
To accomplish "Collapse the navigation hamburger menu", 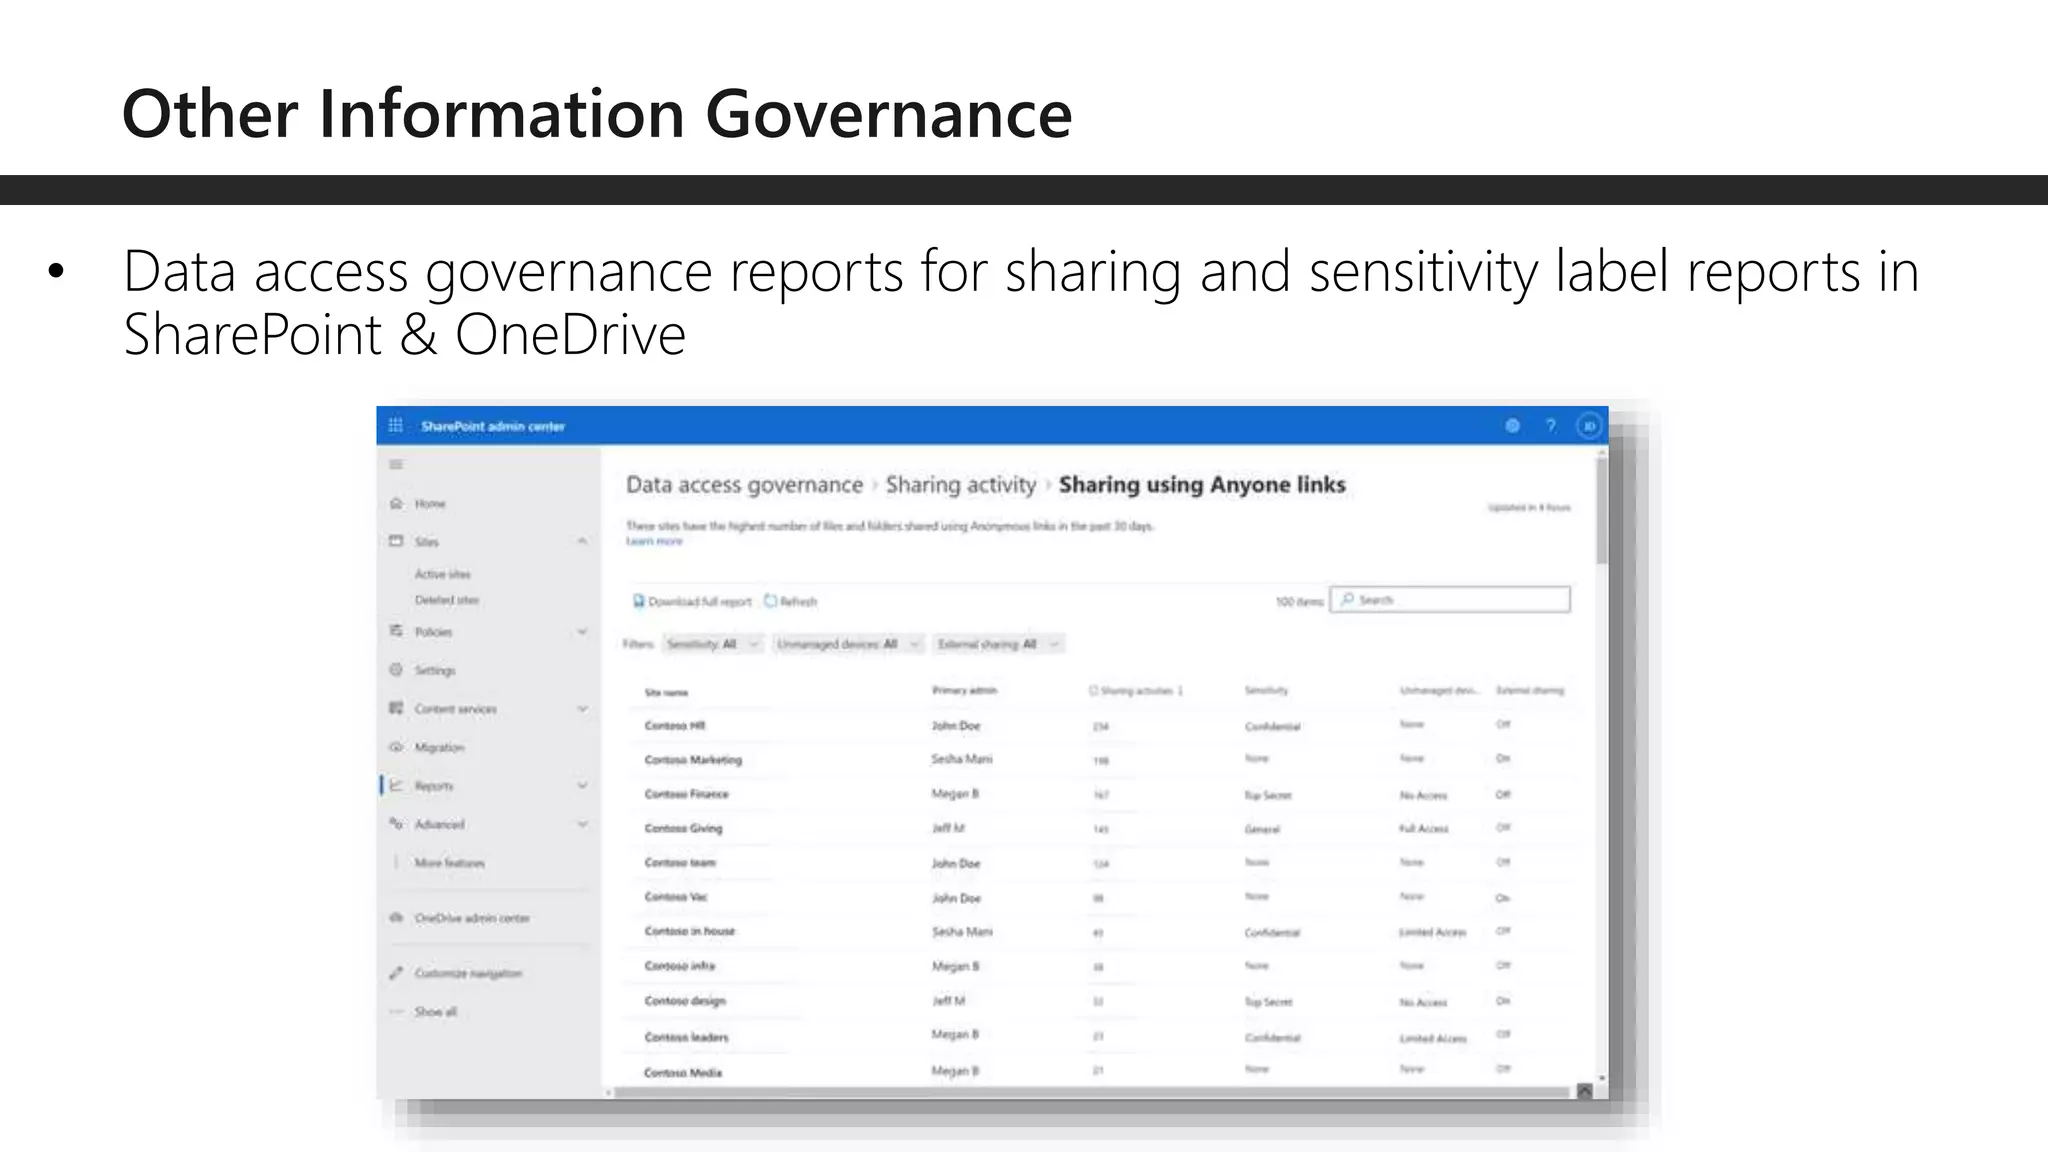I will click(396, 464).
